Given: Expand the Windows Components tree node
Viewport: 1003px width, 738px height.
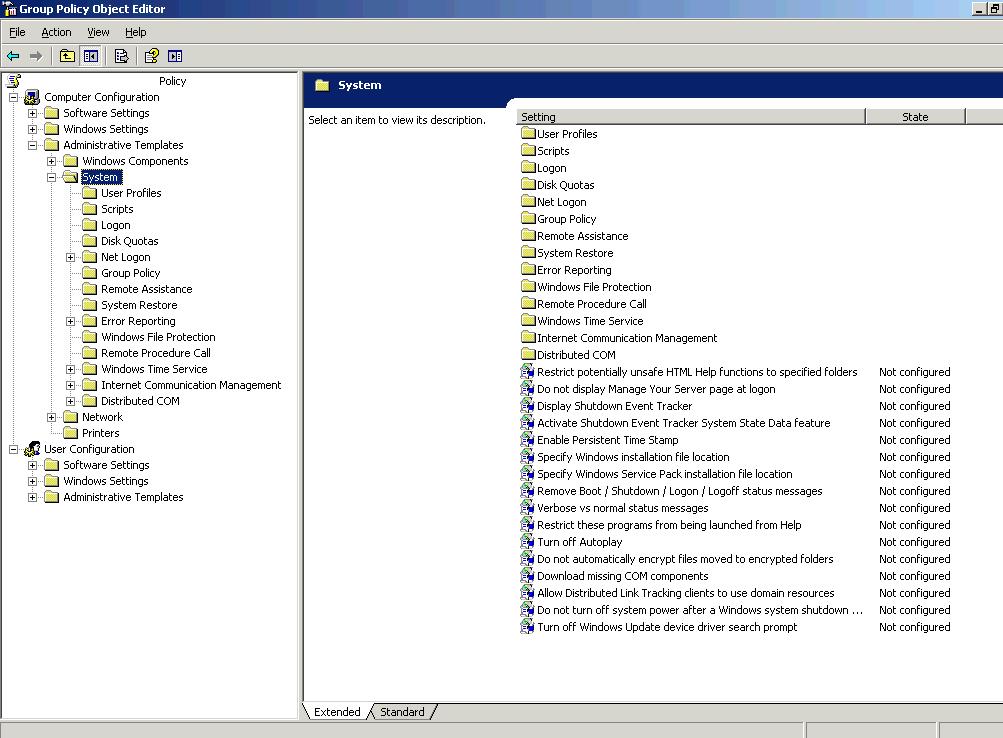Looking at the screenshot, I should point(52,161).
